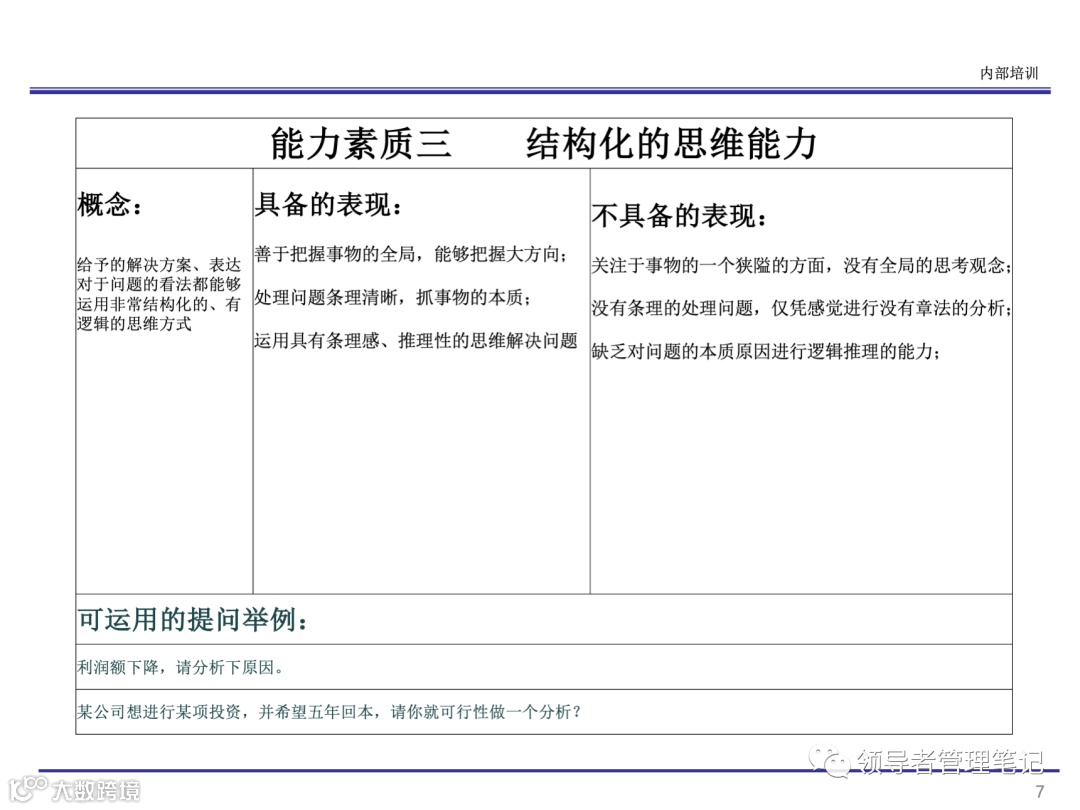Click the row '某公司想进行某项投资...'
1080x810 pixels.
click(544, 712)
